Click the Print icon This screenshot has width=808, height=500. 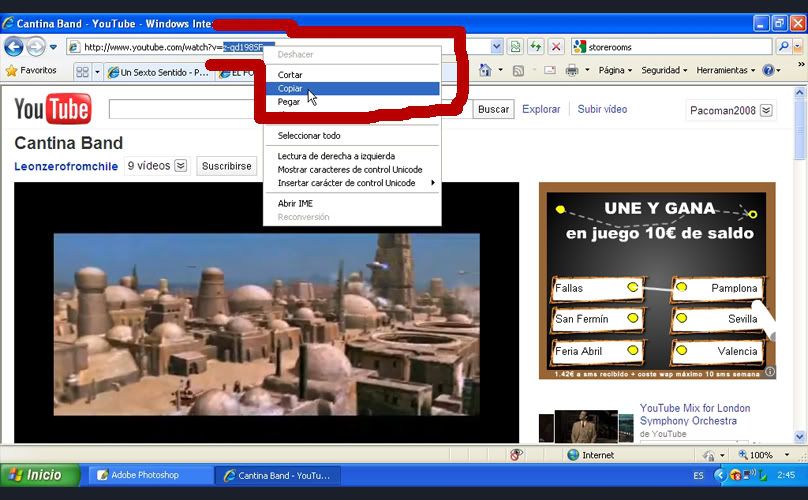(x=572, y=70)
